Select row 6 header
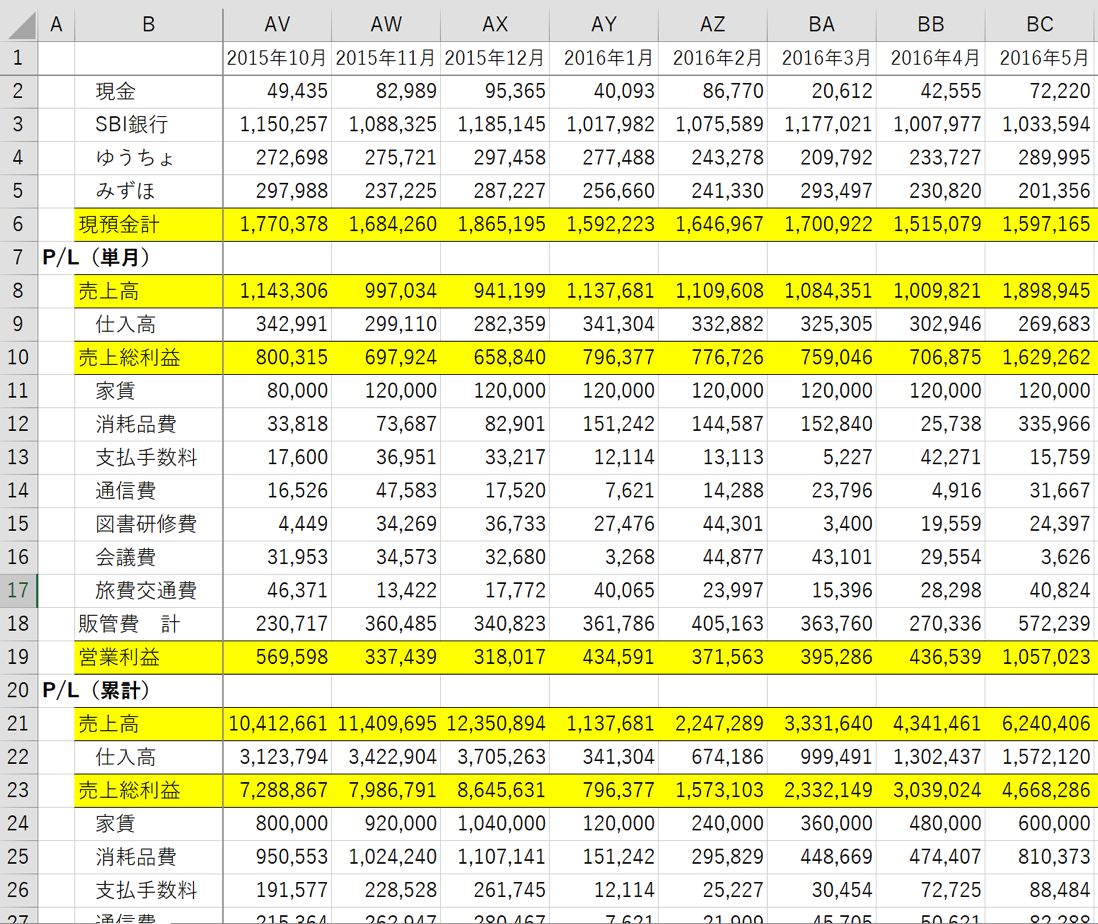 19,224
